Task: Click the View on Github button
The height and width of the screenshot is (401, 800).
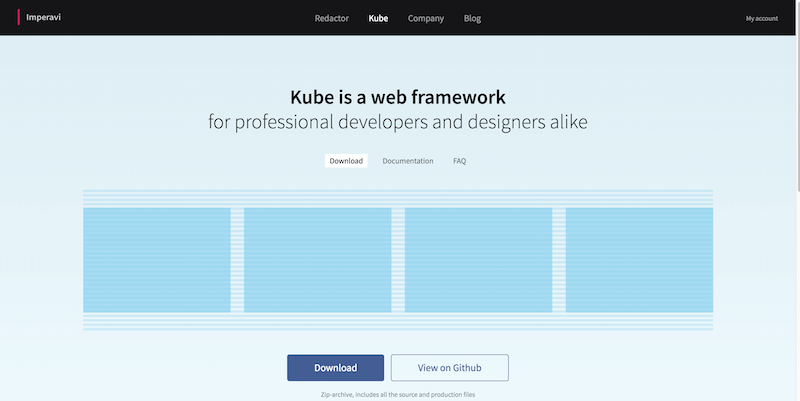Action: coord(449,367)
